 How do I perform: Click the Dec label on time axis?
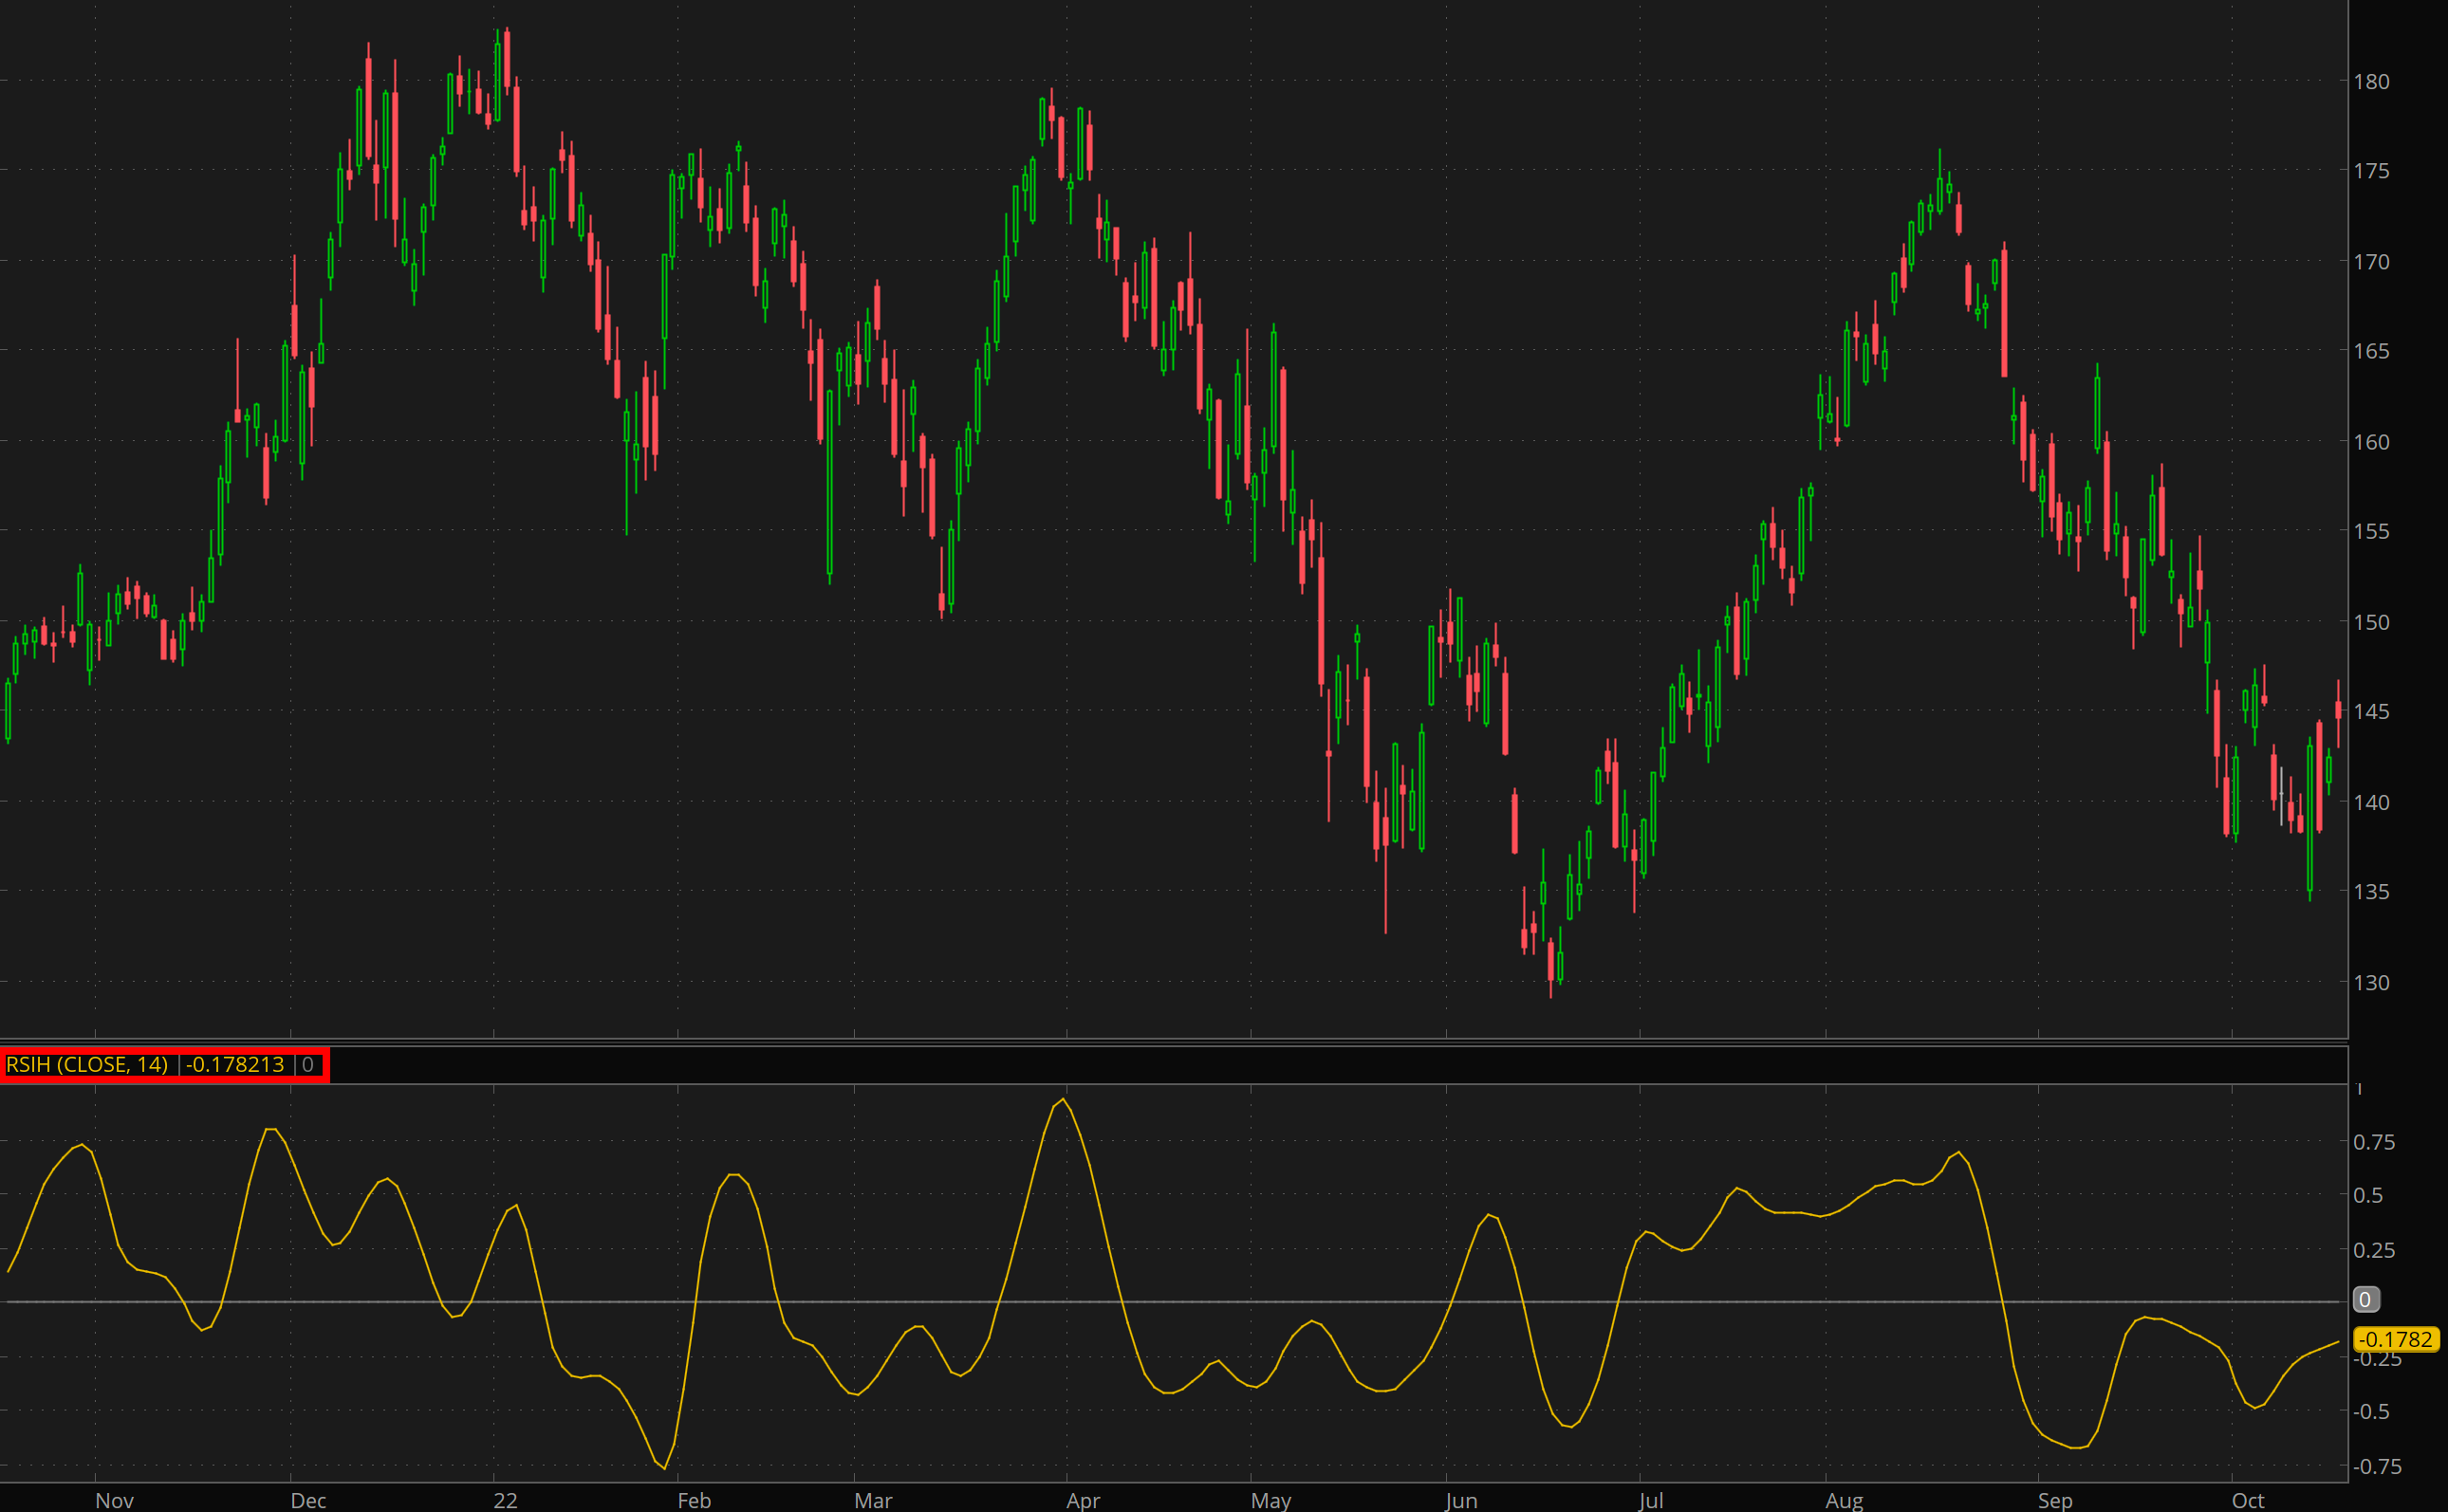point(308,1500)
